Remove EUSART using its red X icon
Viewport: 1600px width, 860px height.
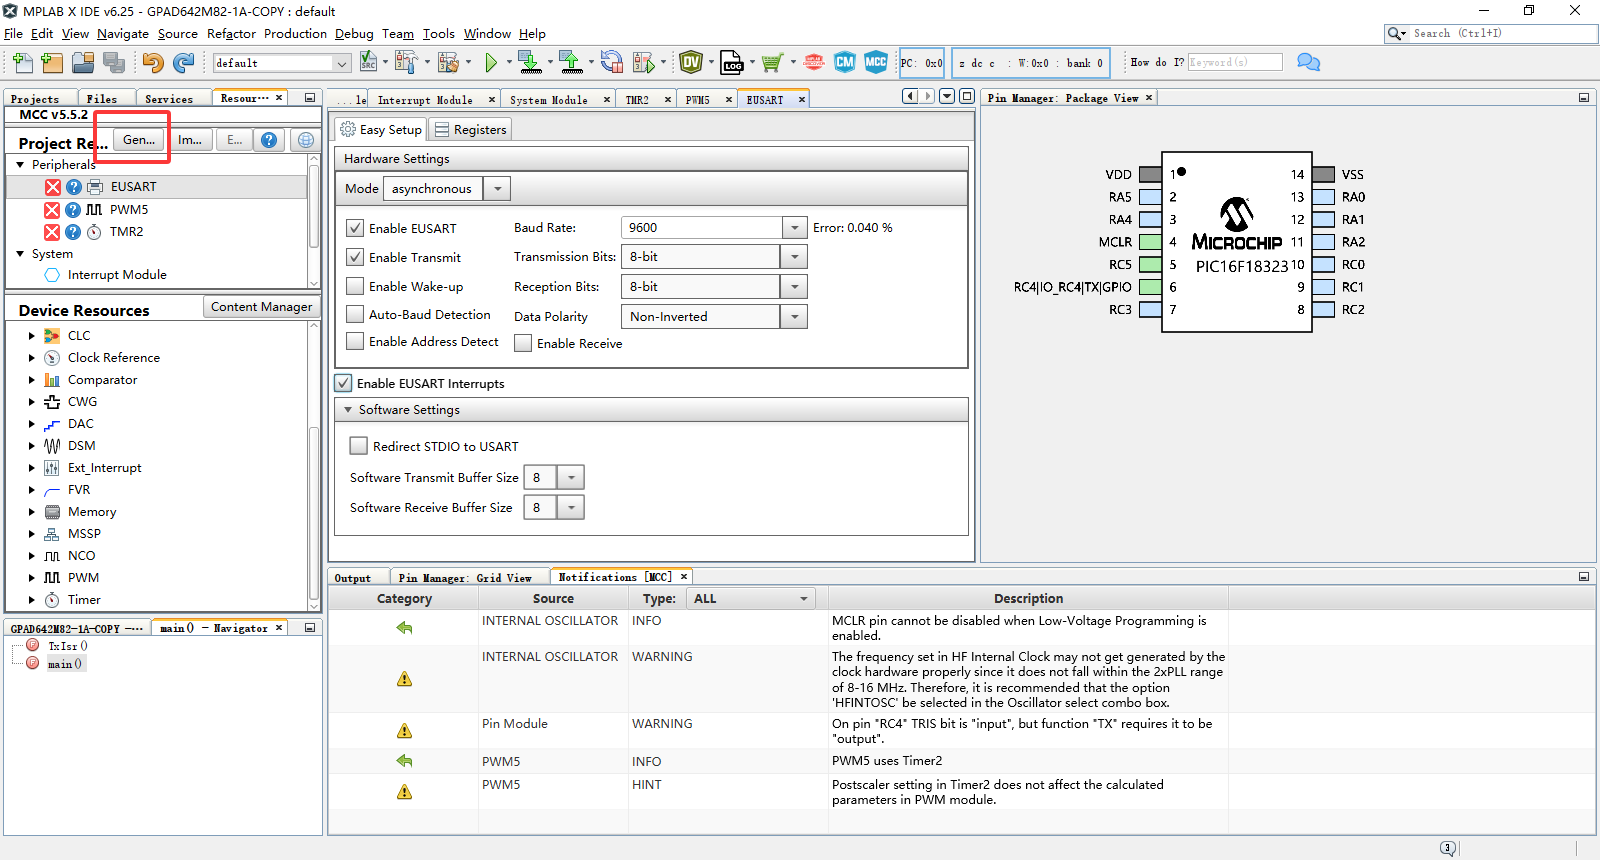tap(53, 187)
